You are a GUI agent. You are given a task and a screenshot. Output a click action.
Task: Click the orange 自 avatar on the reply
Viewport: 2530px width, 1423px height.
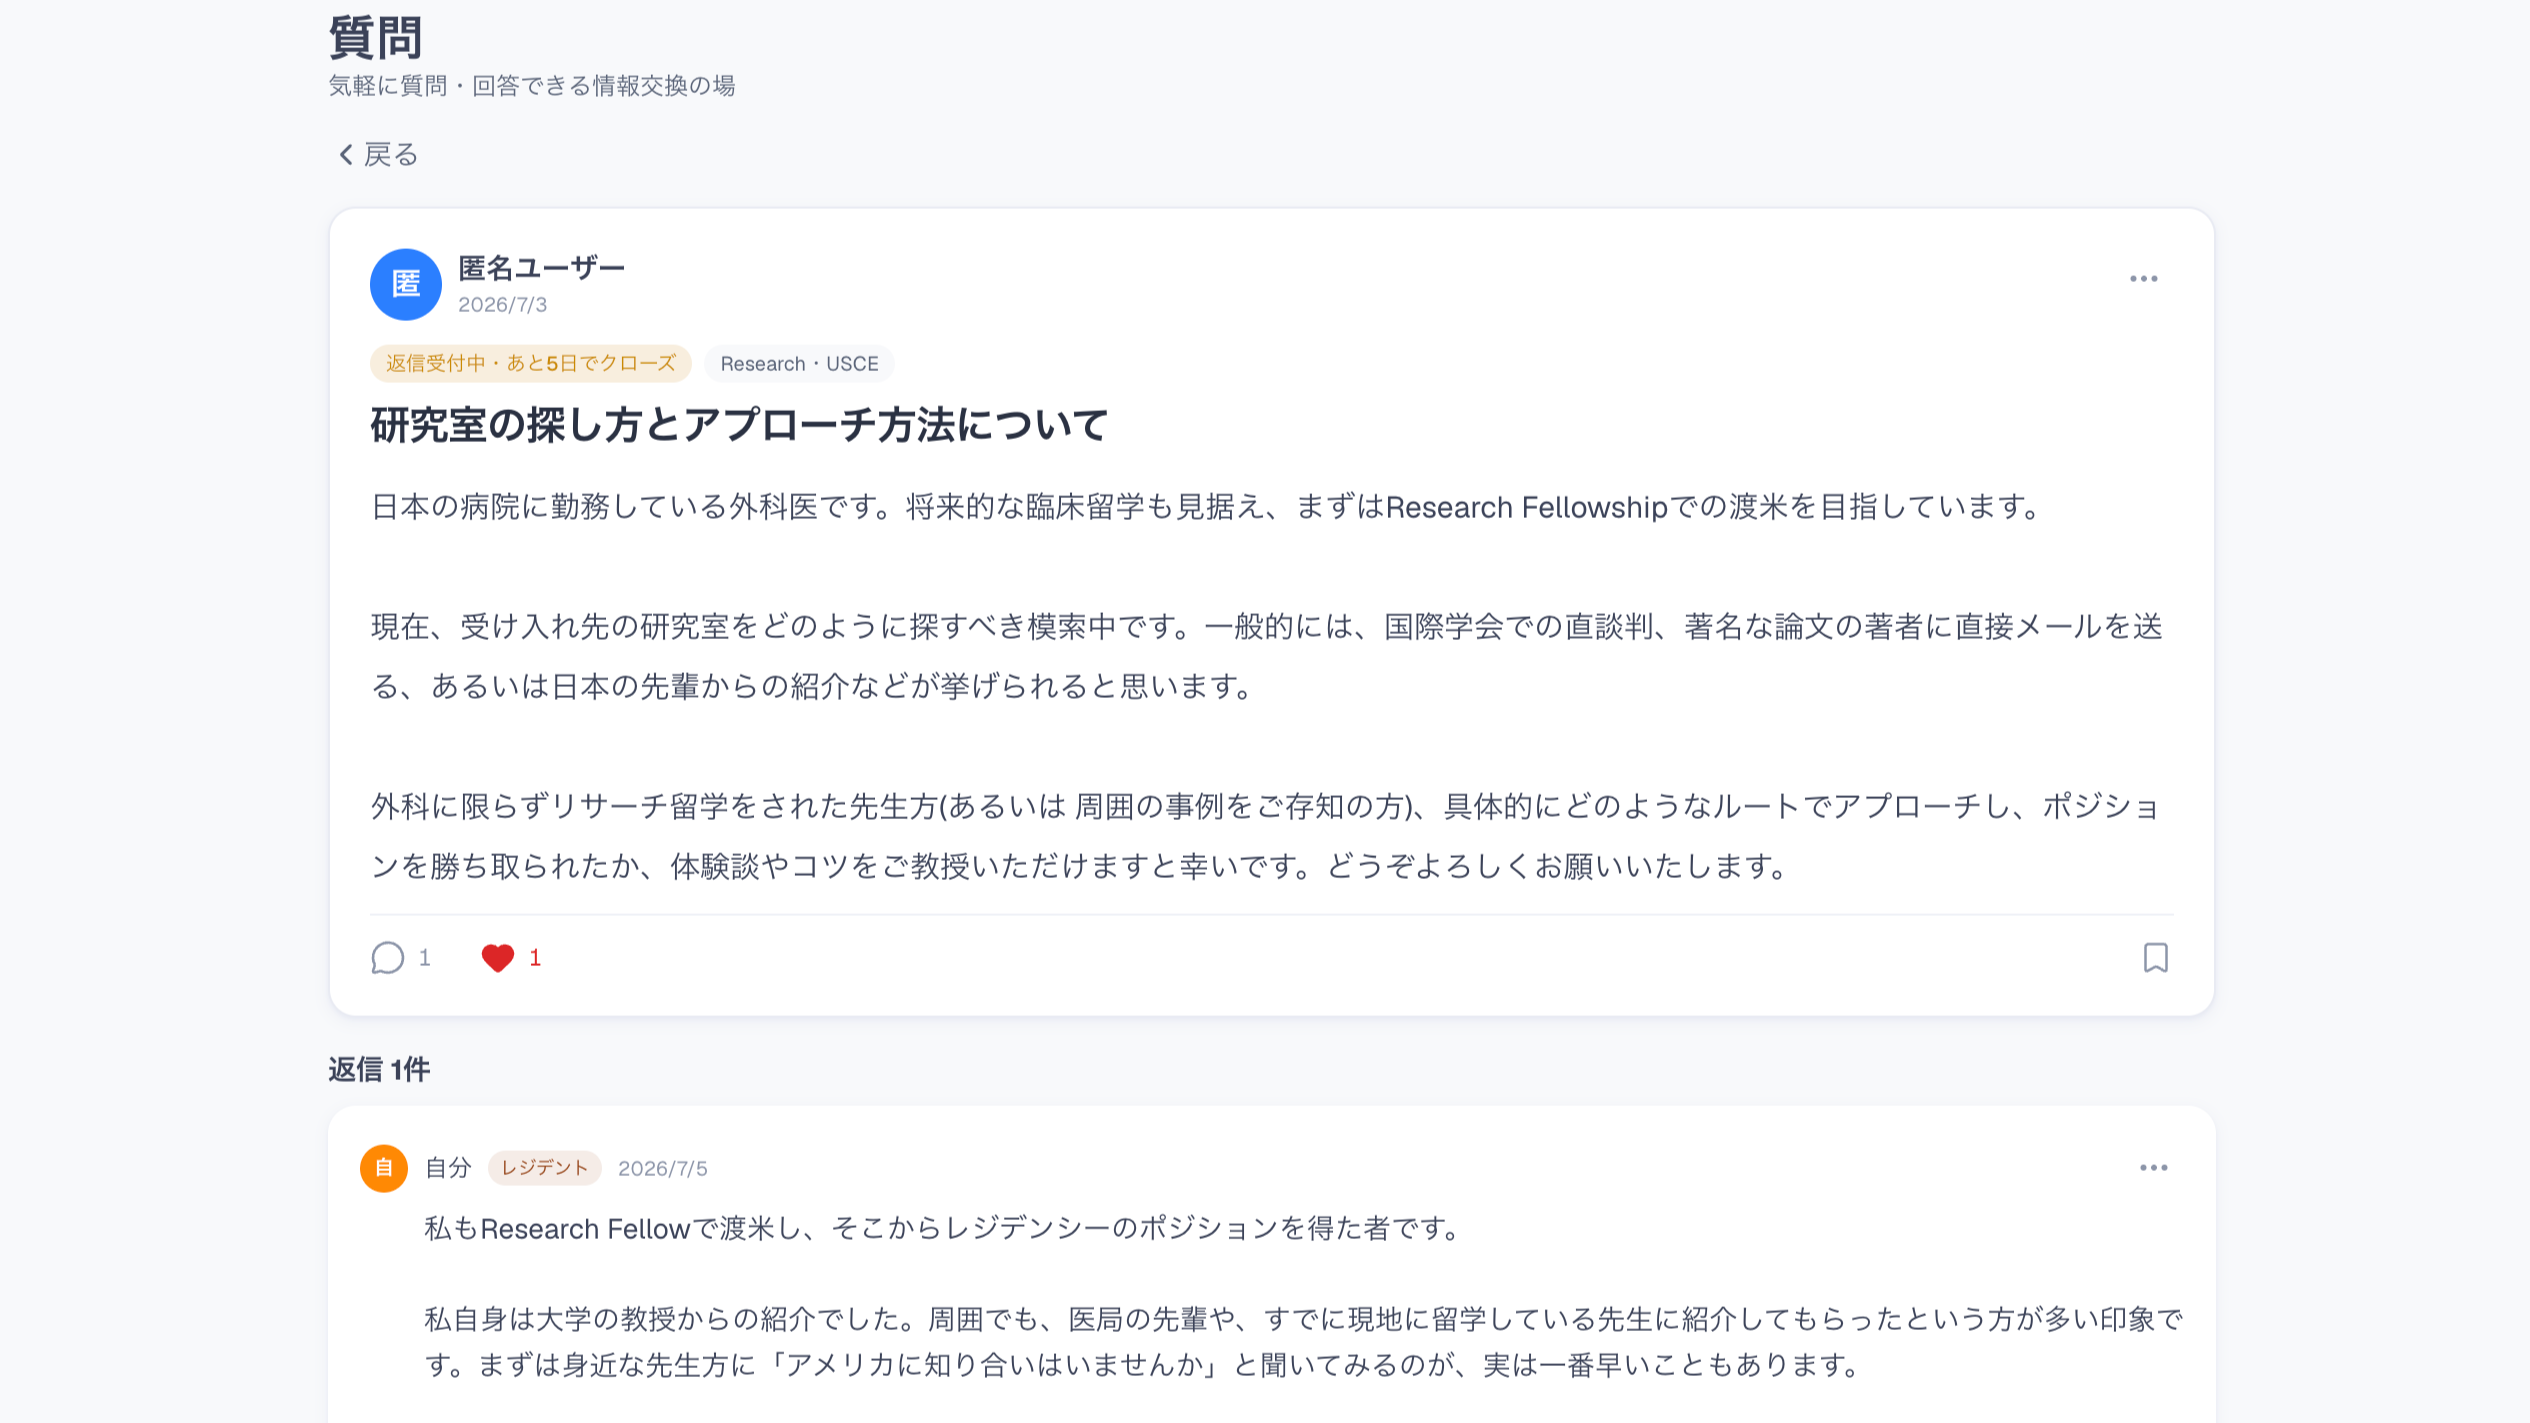(x=384, y=1168)
